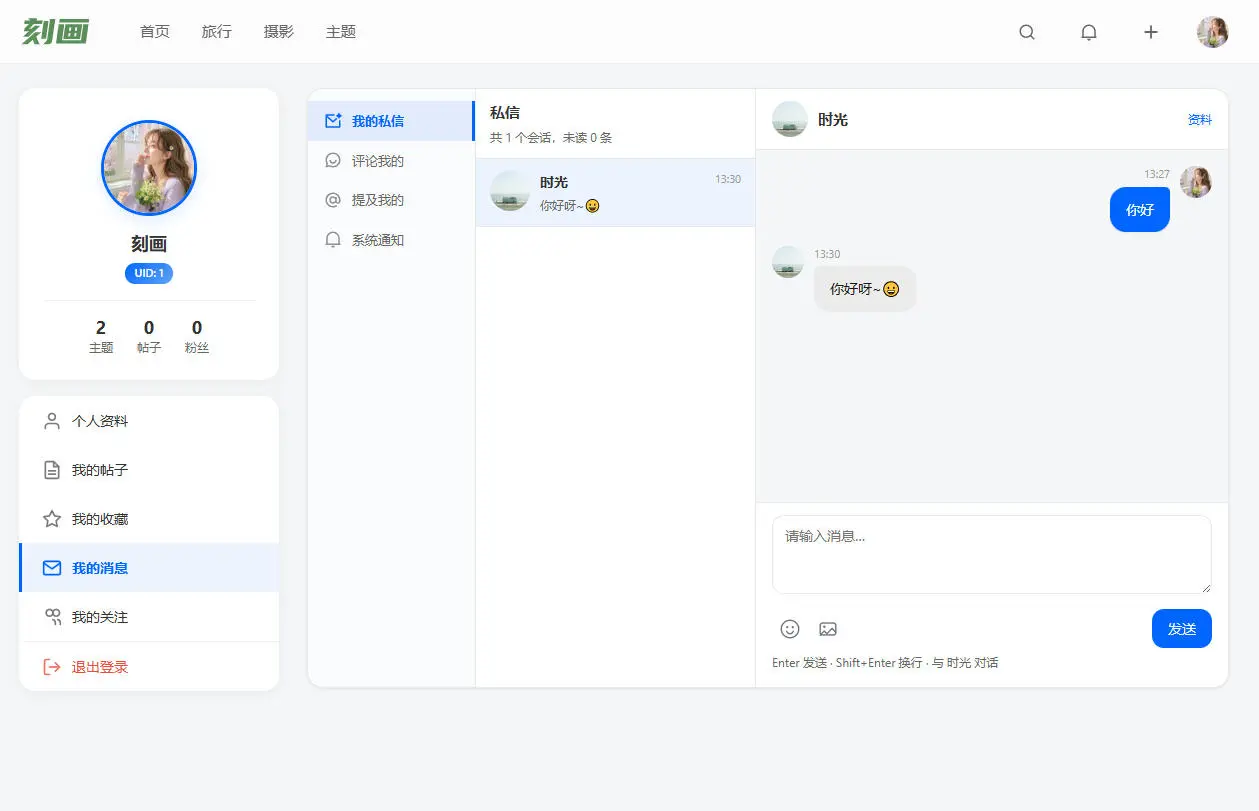Open the emoji picker smiley icon
This screenshot has width=1259, height=811.
coord(790,629)
